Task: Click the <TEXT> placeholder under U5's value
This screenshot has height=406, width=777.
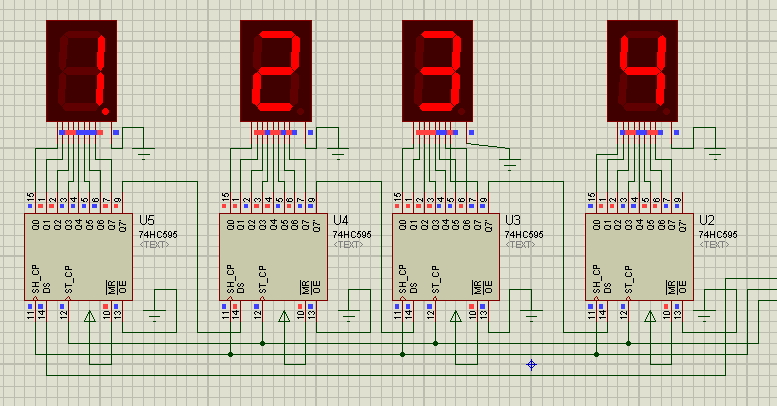Action: coord(154,245)
